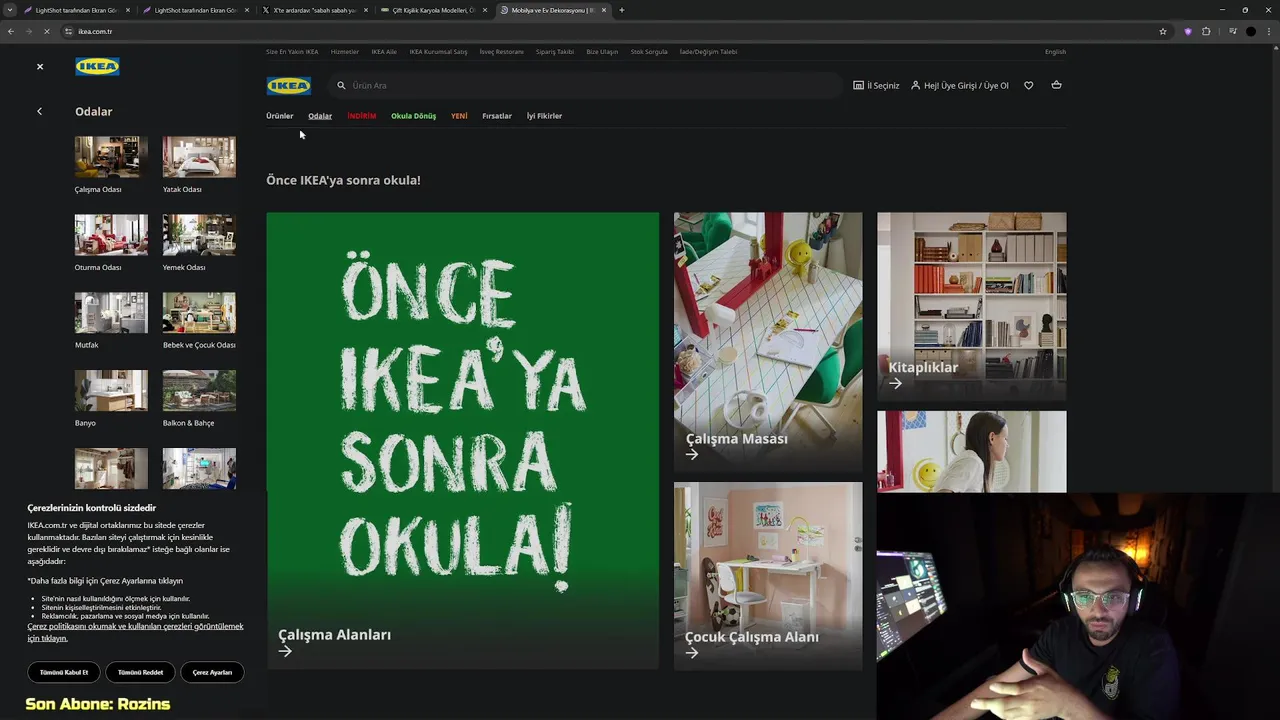Open Hej! Üye Girişi / Üye Ol
The width and height of the screenshot is (1280, 720).
point(959,85)
